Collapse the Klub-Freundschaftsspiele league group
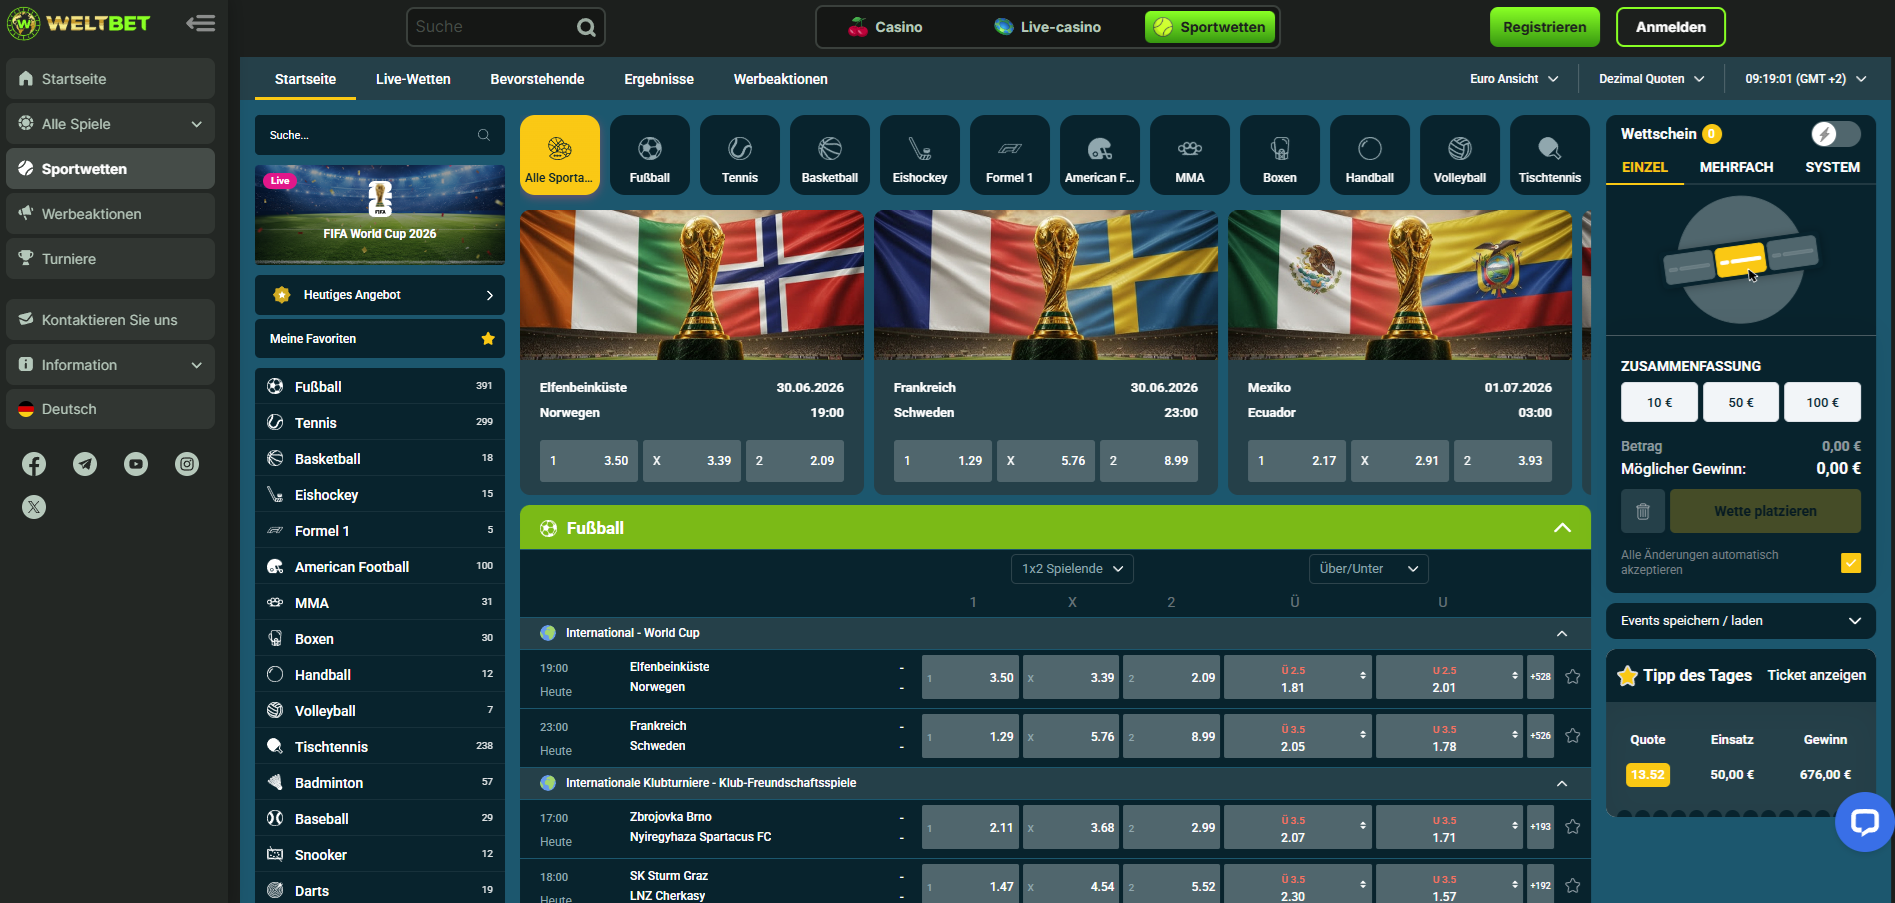Viewport: 1895px width, 903px height. pos(1562,784)
